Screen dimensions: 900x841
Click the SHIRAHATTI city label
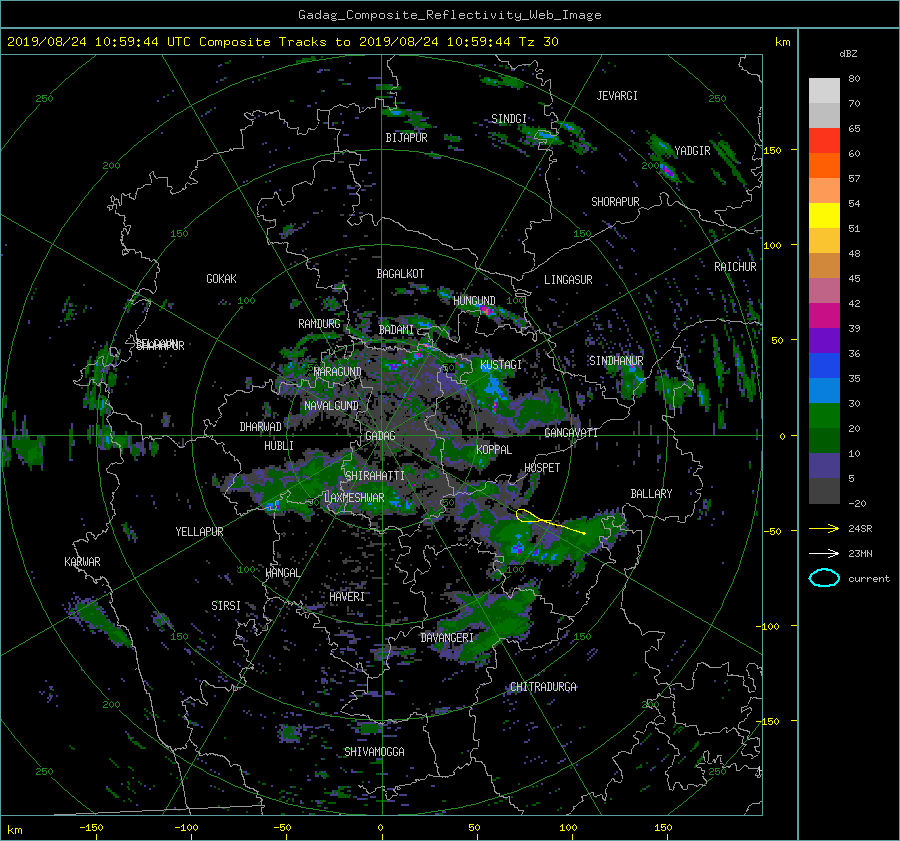point(375,476)
